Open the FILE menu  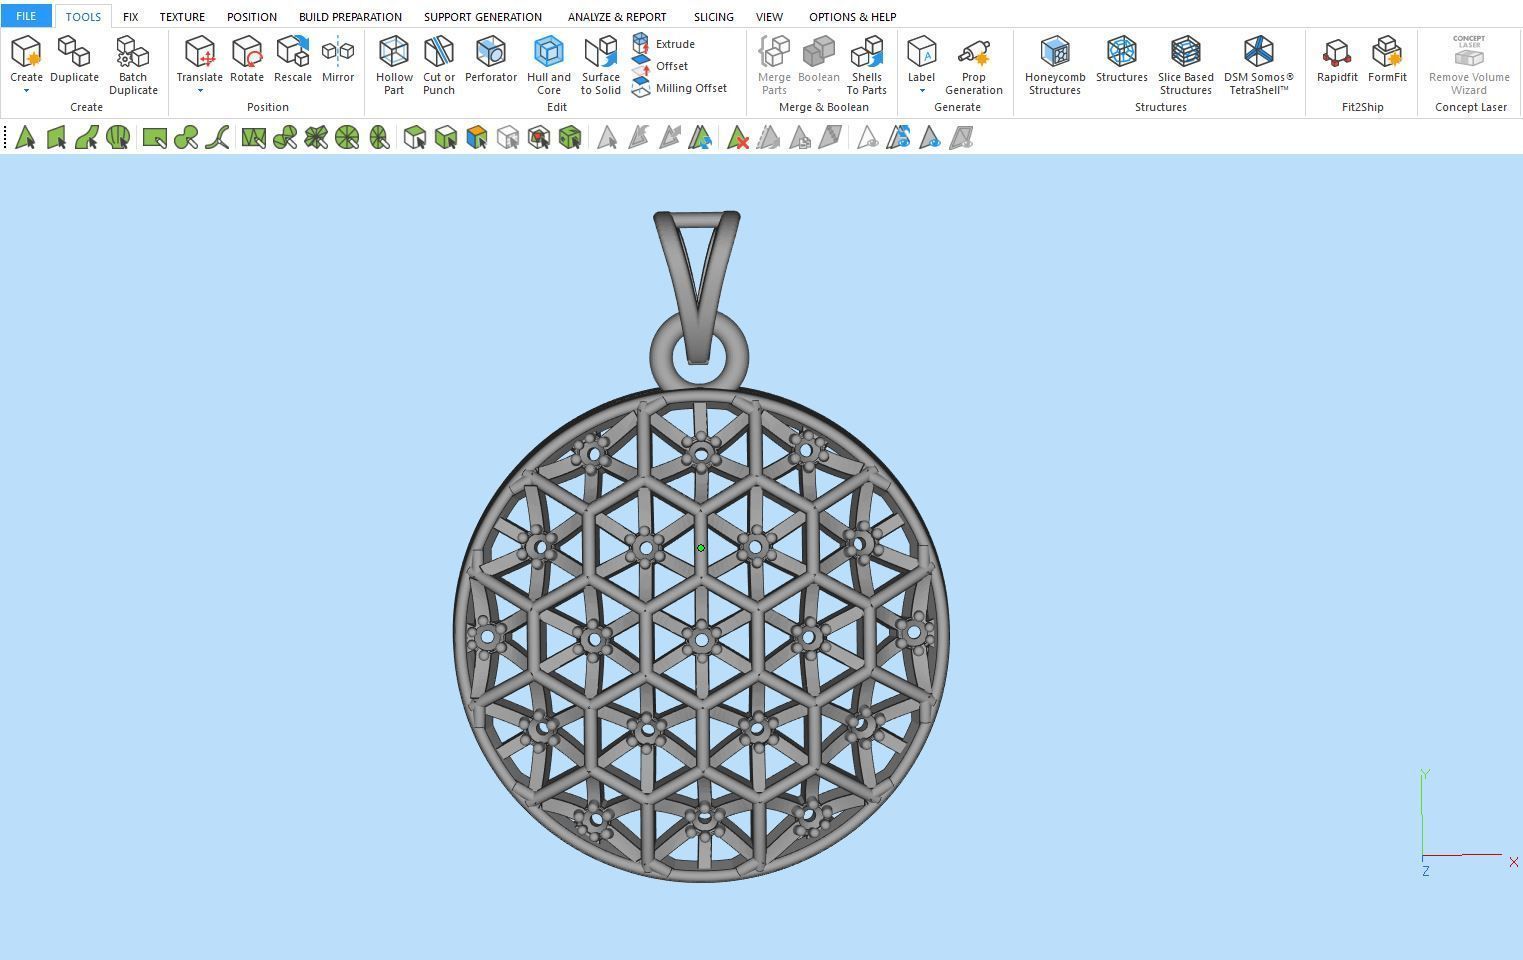pos(26,16)
